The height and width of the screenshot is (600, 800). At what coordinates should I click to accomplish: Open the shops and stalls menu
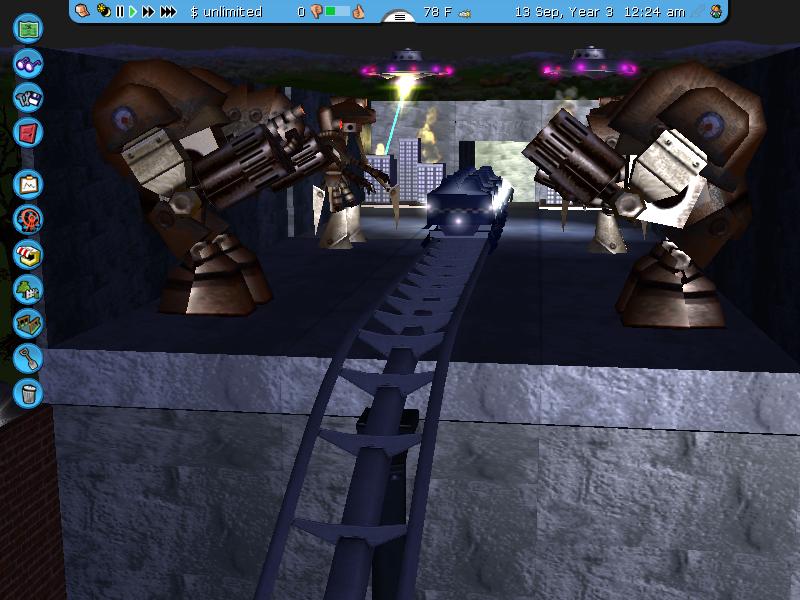click(28, 255)
